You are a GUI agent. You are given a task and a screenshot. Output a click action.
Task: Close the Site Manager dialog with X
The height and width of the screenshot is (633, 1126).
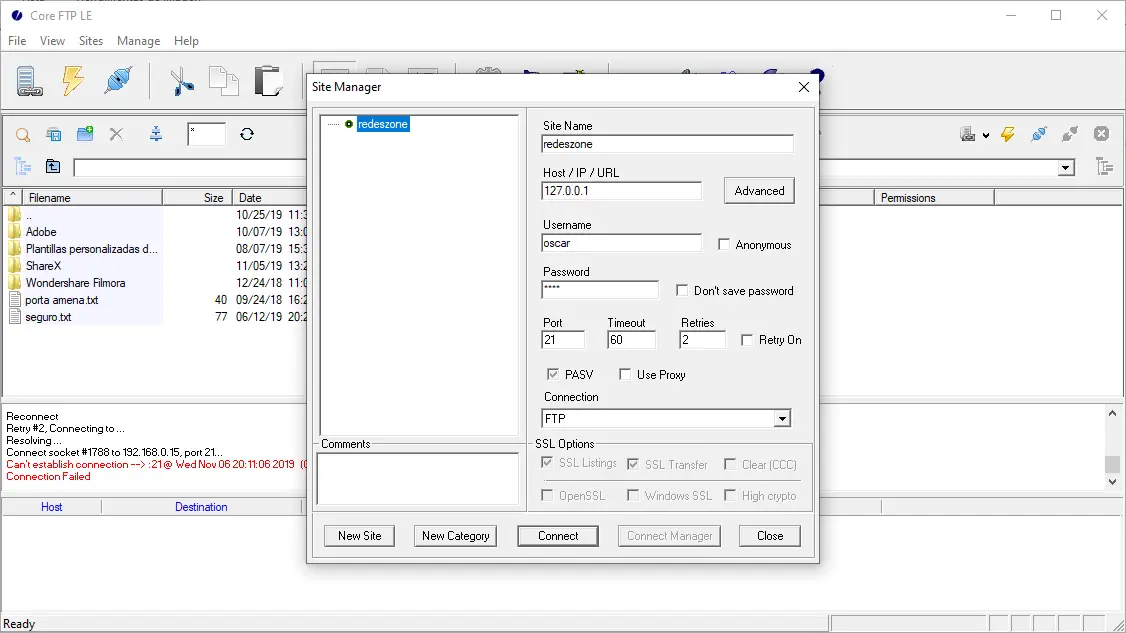click(x=804, y=87)
